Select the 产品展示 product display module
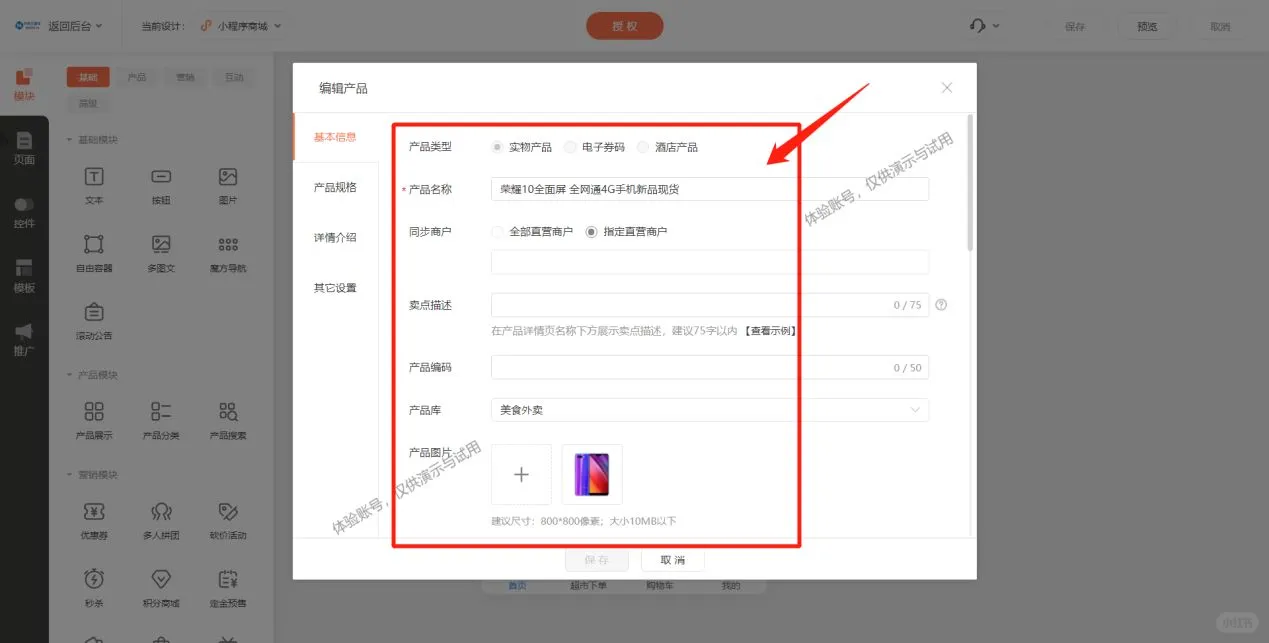Viewport: 1269px width, 643px height. point(93,420)
